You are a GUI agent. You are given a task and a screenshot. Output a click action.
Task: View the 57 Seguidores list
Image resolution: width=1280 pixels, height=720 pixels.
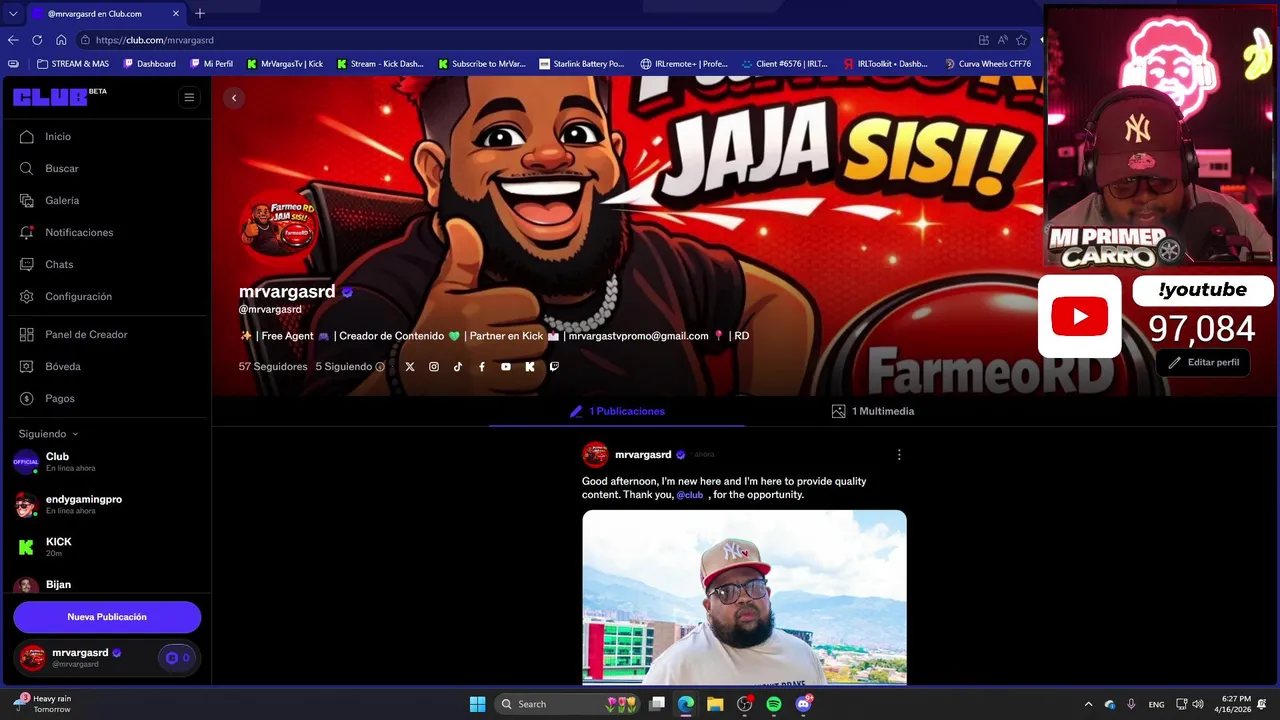[x=273, y=367]
